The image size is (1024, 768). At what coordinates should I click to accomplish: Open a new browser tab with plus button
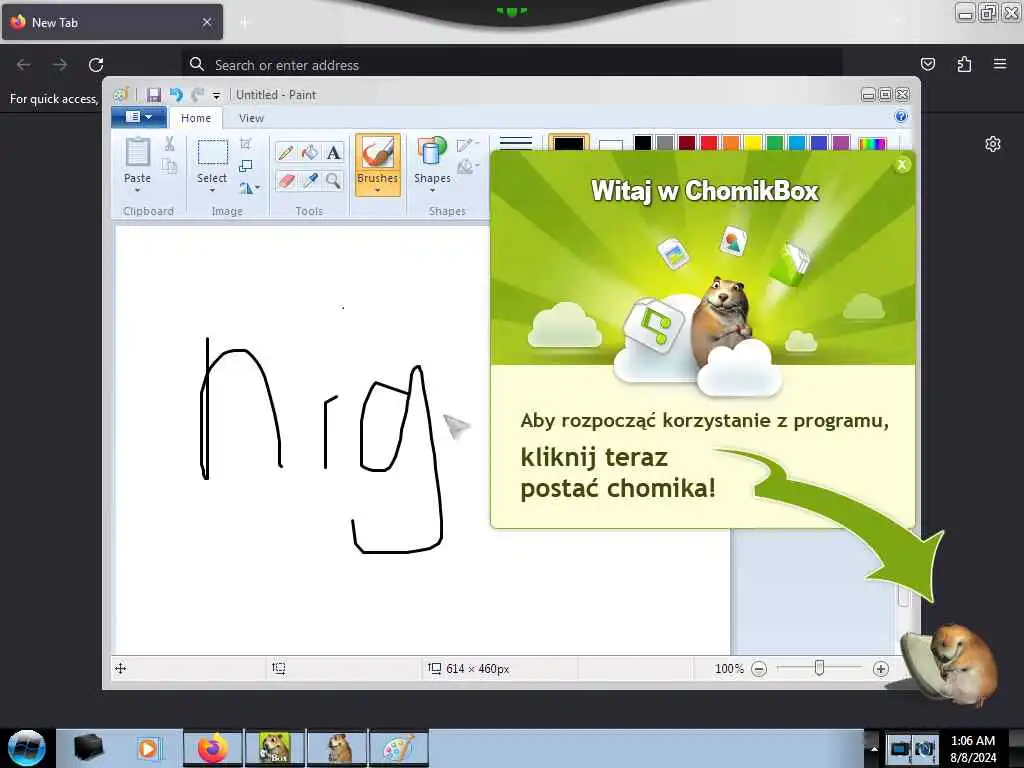point(245,23)
